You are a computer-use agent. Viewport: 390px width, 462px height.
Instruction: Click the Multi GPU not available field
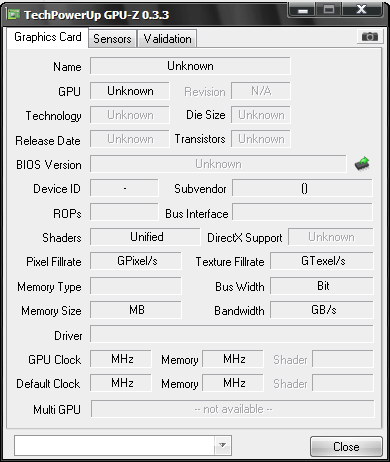(233, 409)
